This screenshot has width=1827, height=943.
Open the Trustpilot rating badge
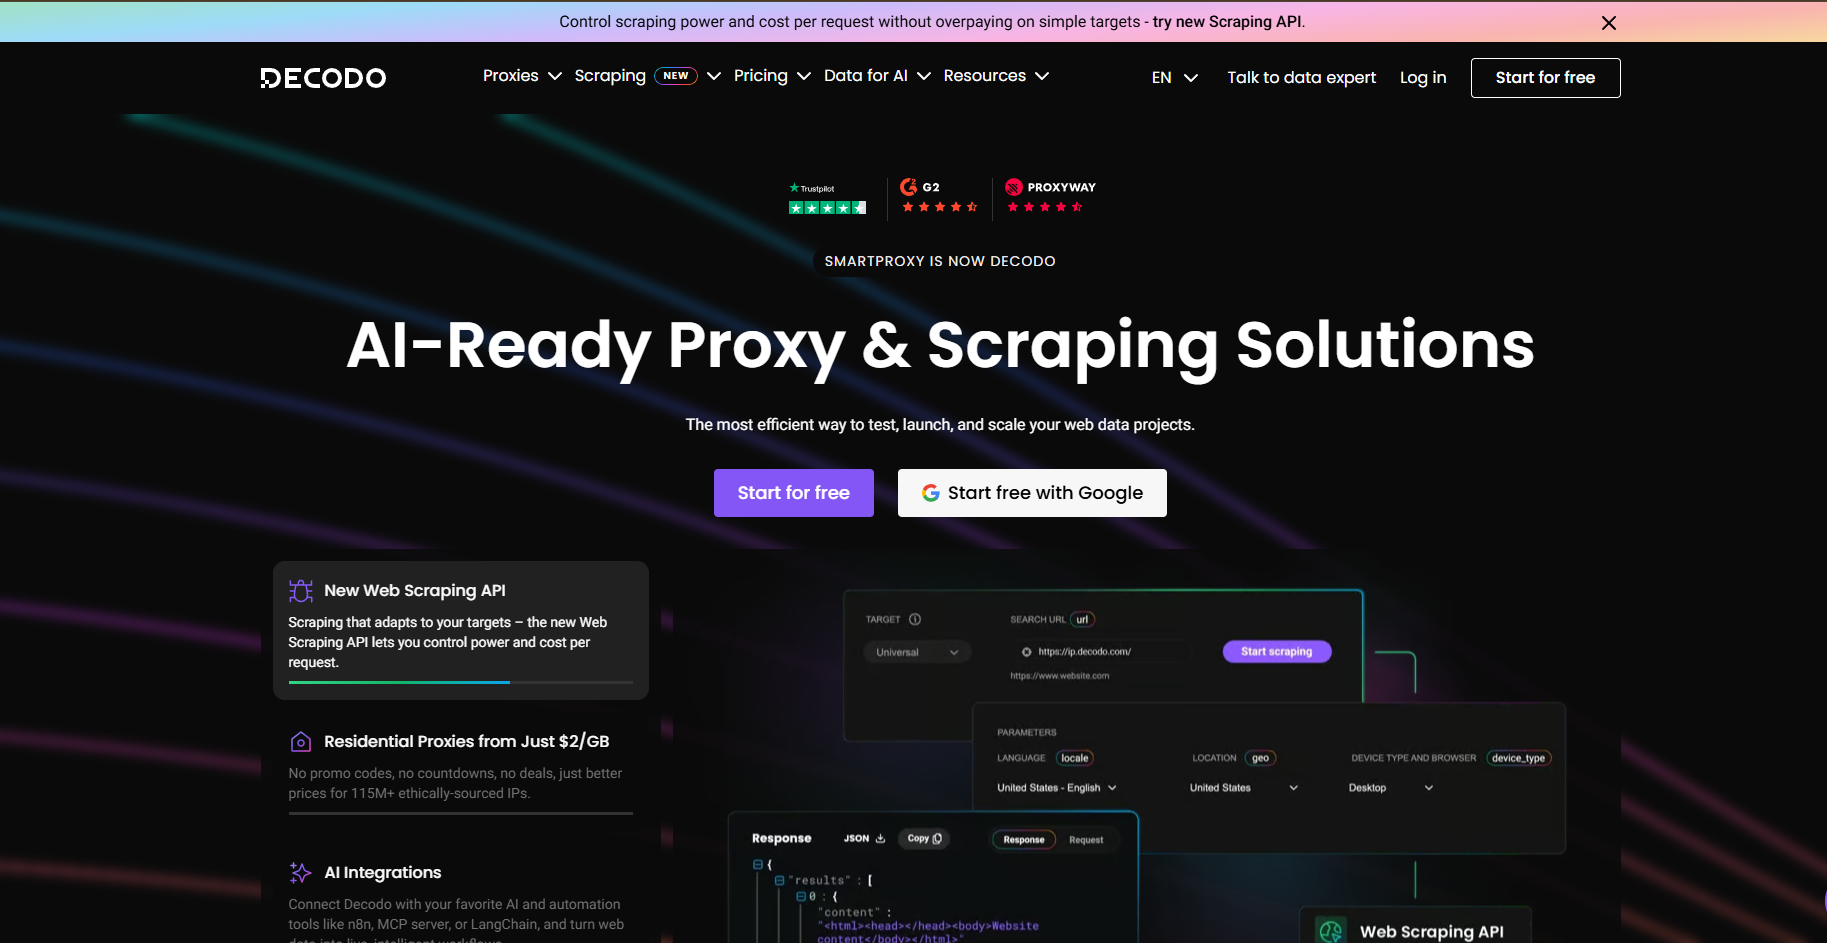(x=827, y=199)
